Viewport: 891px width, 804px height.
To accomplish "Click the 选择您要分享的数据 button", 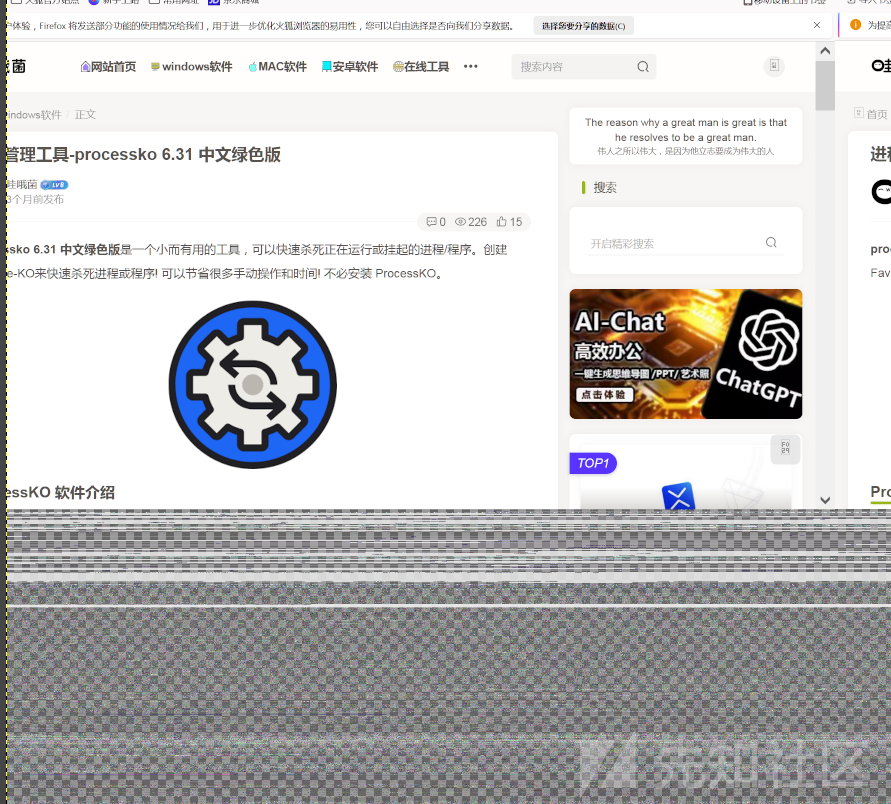I will pos(583,26).
